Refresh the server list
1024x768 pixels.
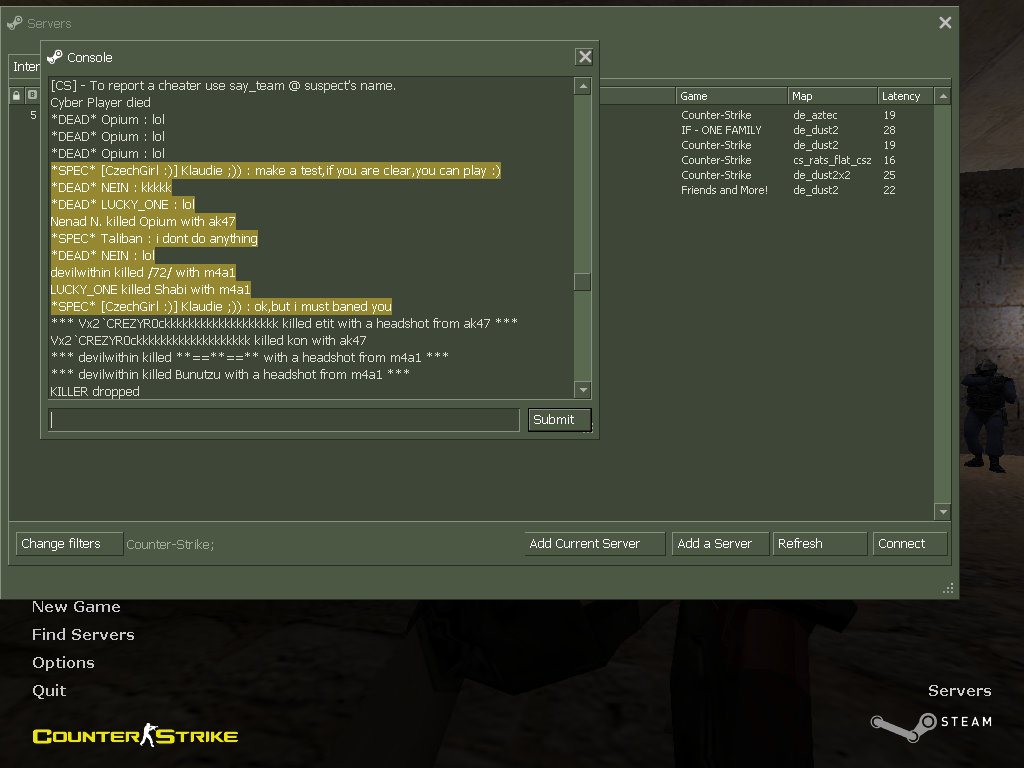pos(820,544)
